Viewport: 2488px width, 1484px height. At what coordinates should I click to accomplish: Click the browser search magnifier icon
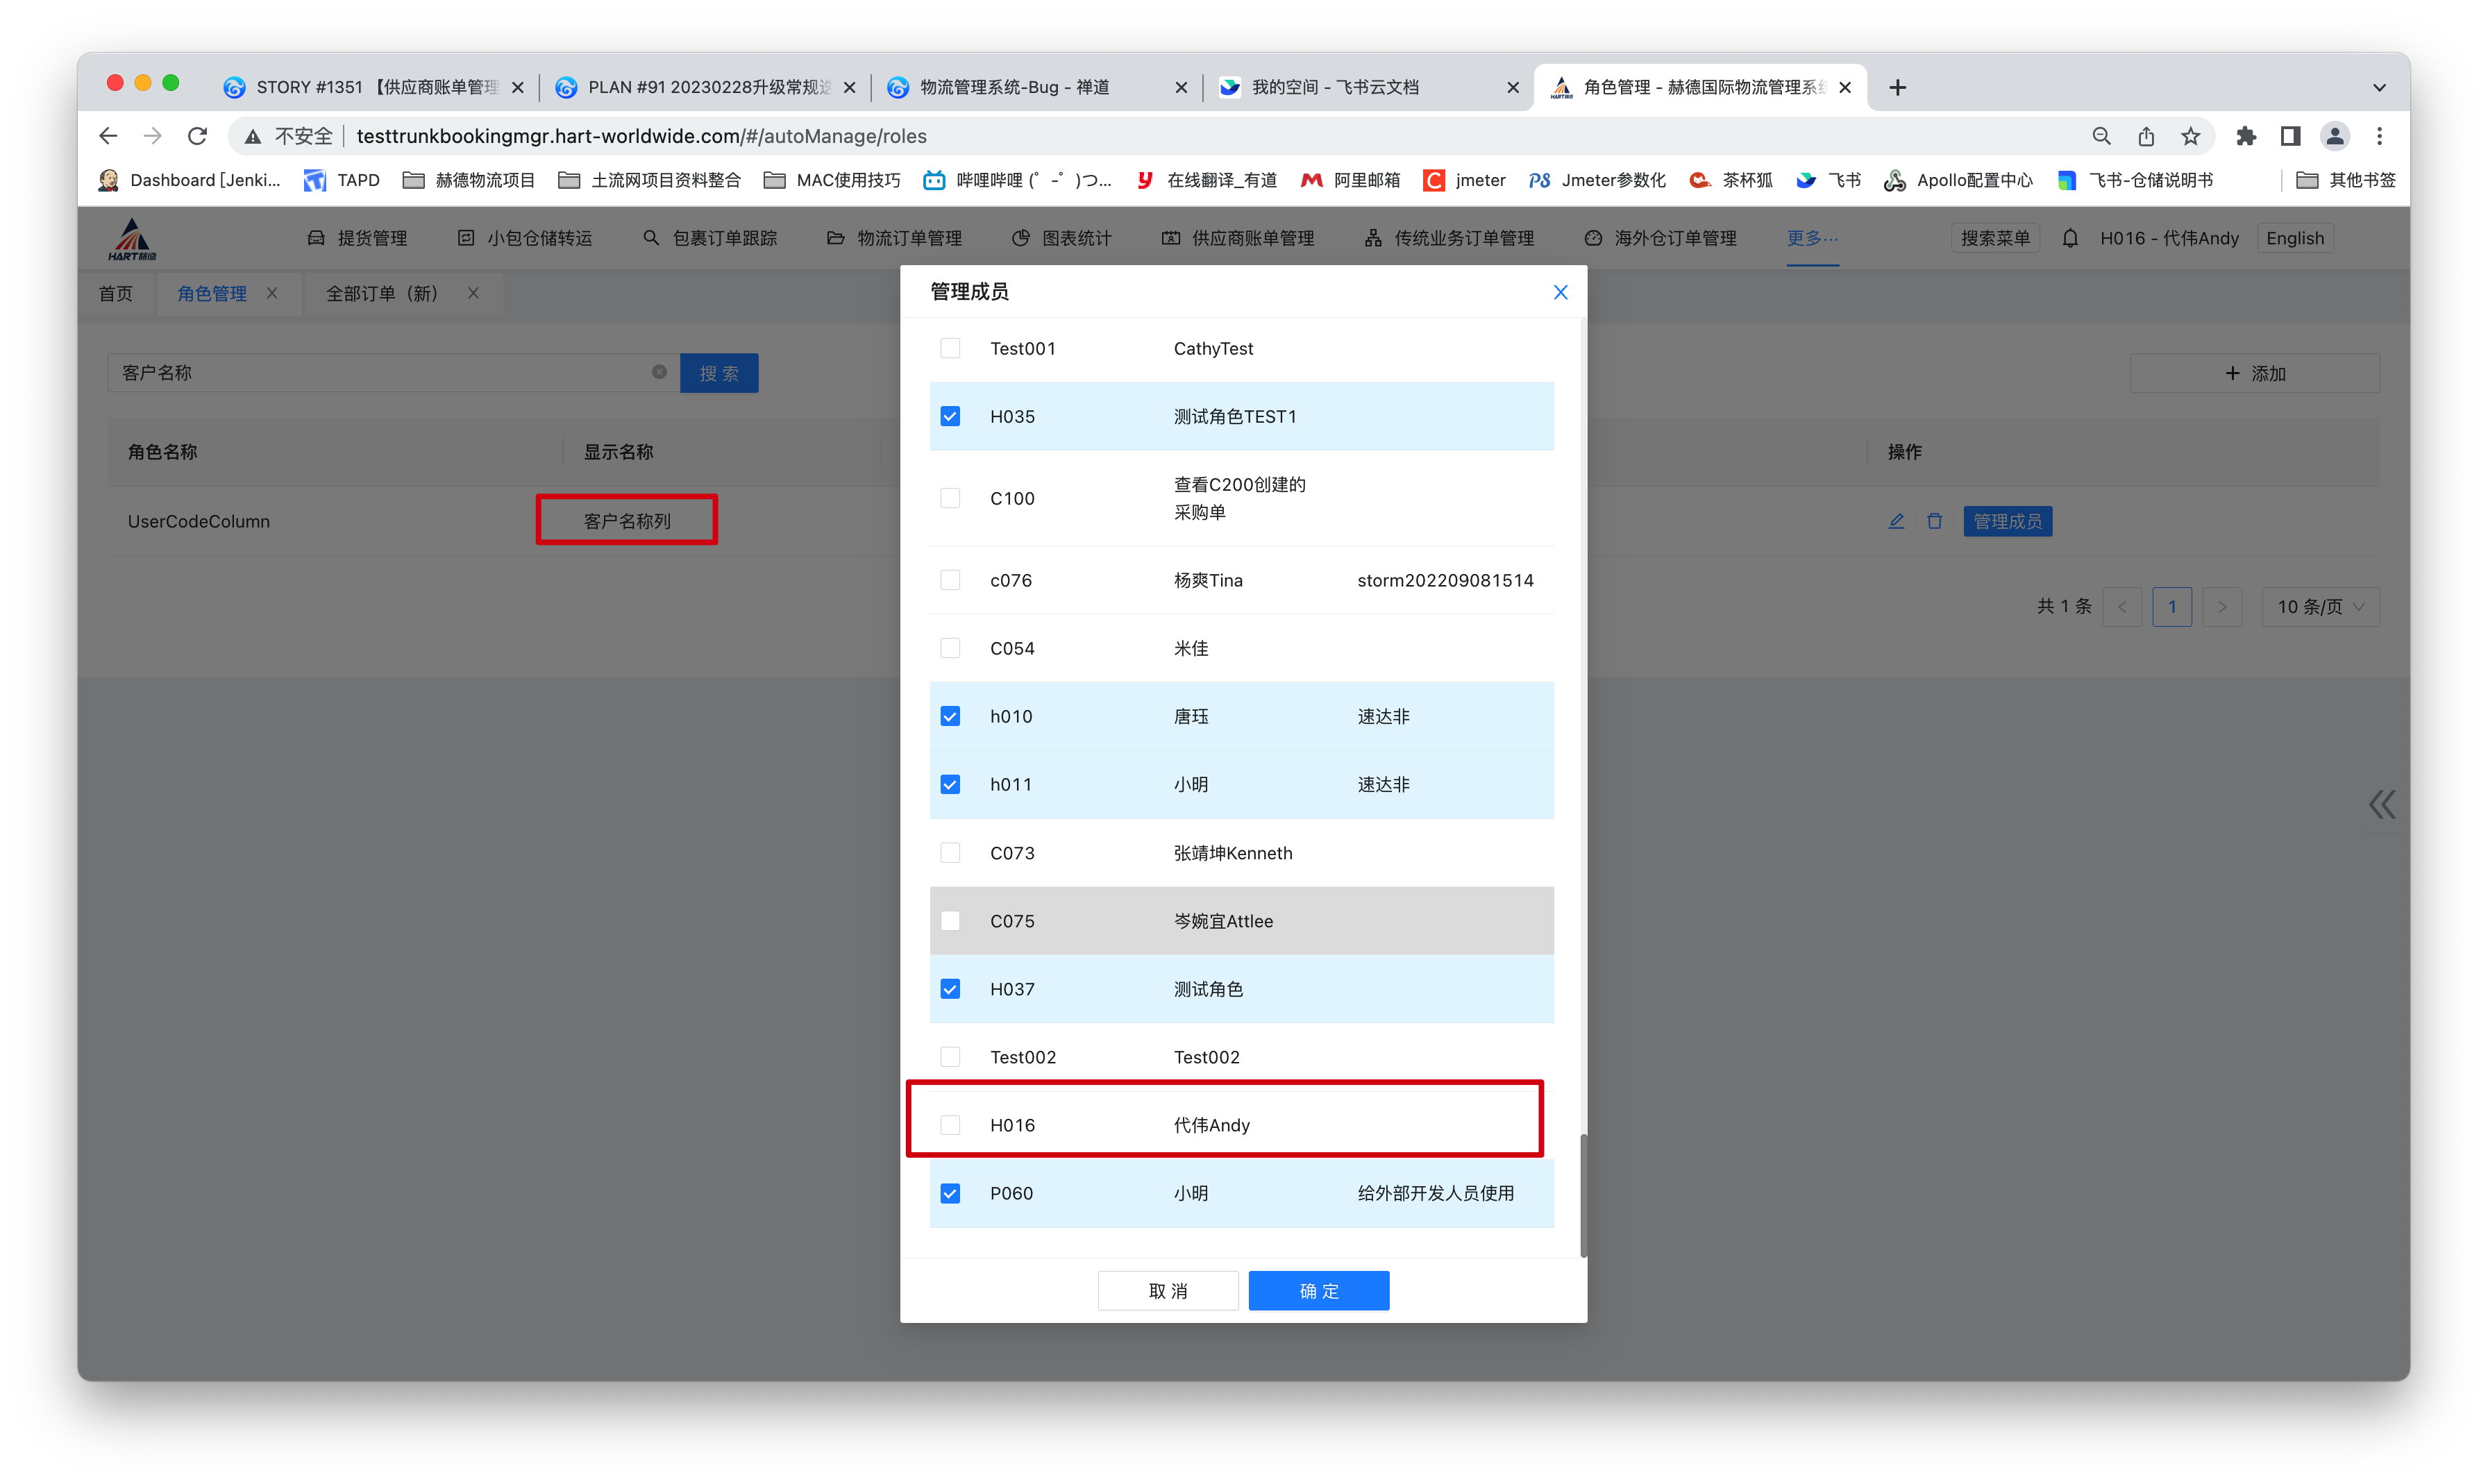coord(2101,136)
